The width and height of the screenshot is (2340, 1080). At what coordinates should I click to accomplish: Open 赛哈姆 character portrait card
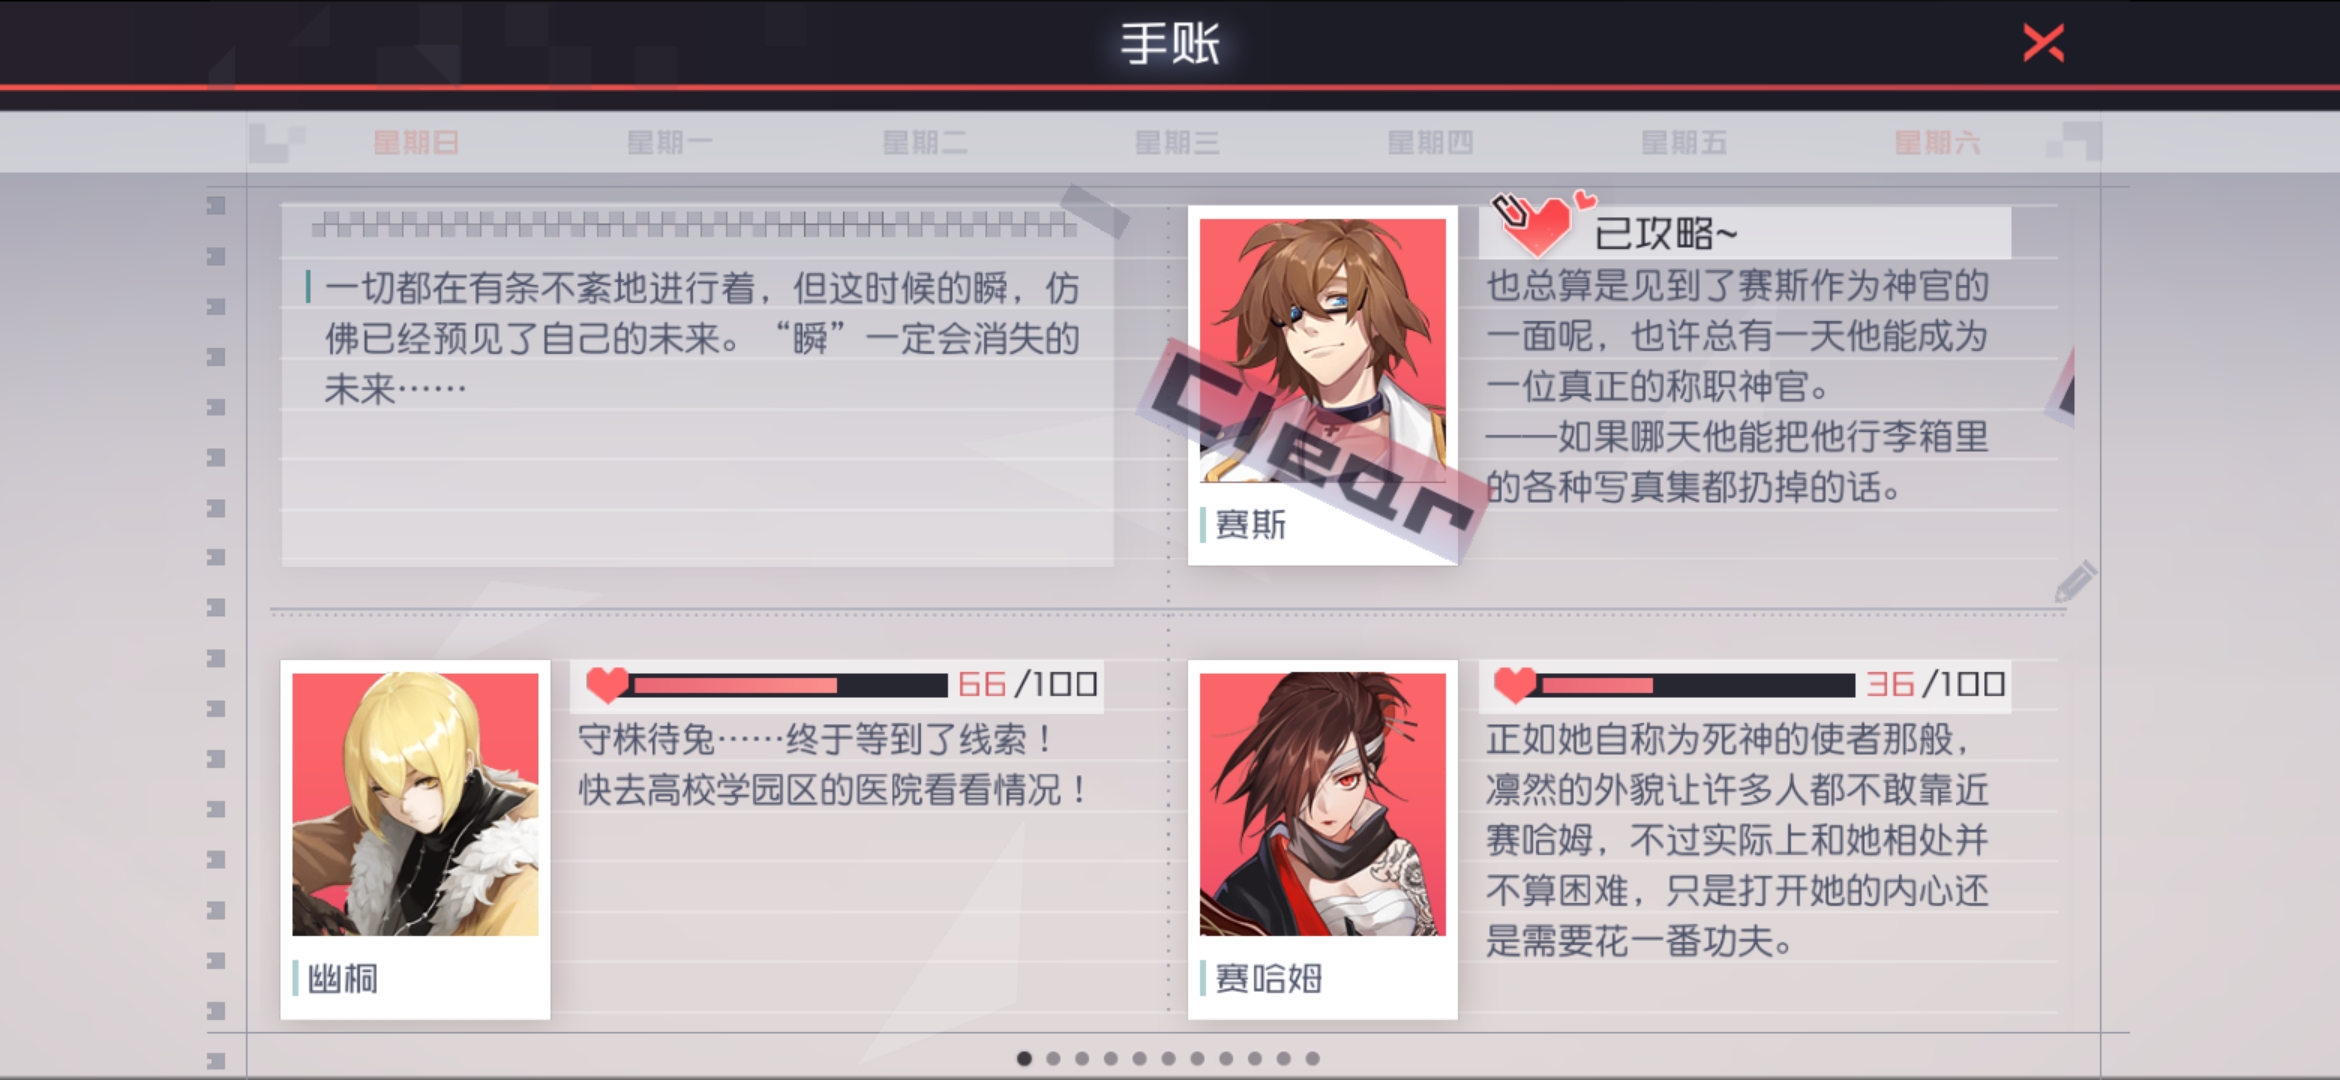[1322, 839]
